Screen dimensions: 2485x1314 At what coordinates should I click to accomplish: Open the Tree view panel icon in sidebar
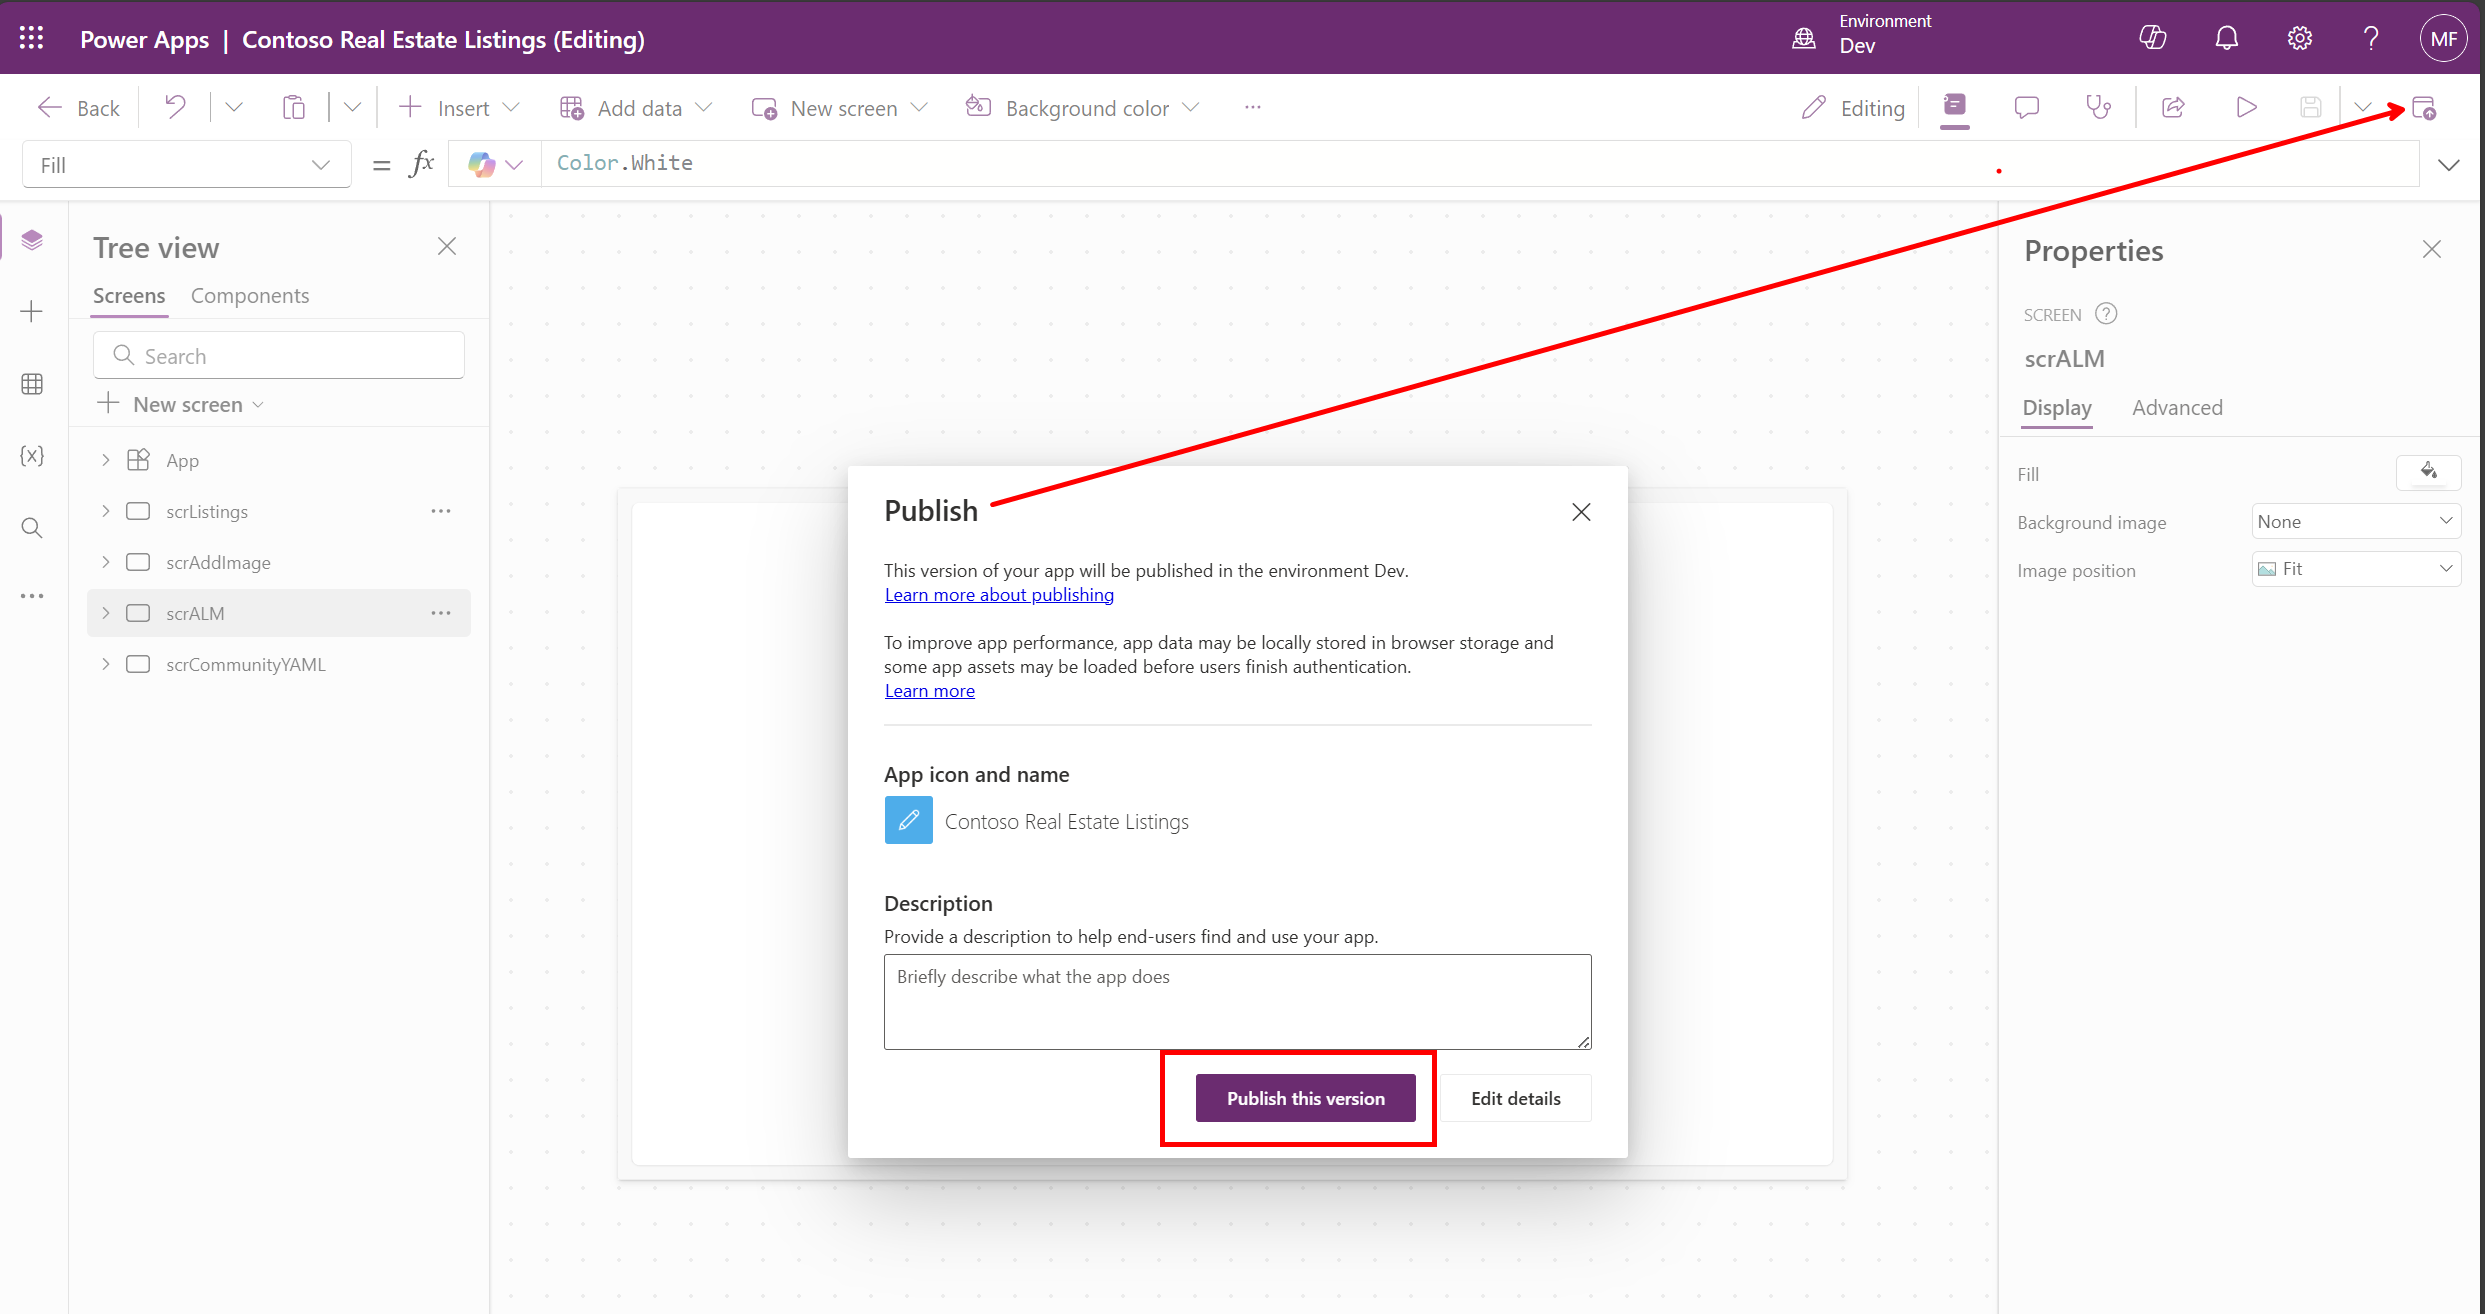(x=31, y=239)
